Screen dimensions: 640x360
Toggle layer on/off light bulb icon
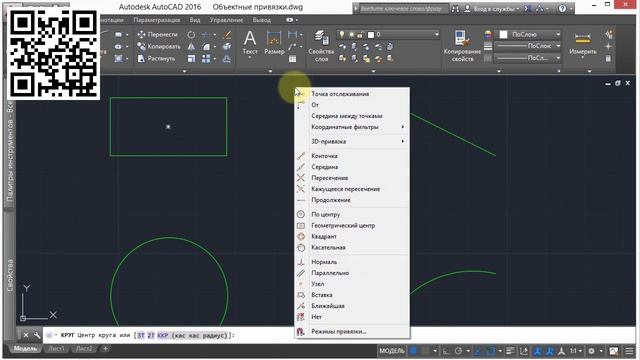[x=342, y=35]
